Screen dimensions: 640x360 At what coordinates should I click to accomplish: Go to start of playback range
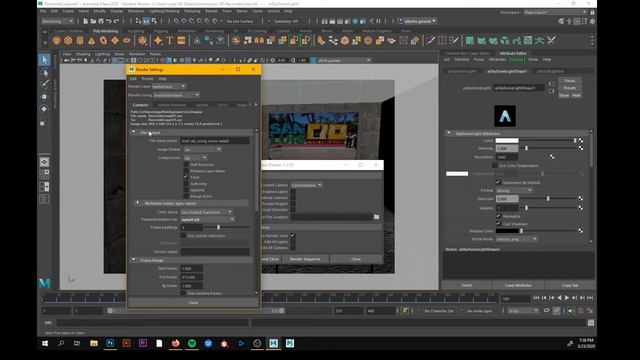536,298
